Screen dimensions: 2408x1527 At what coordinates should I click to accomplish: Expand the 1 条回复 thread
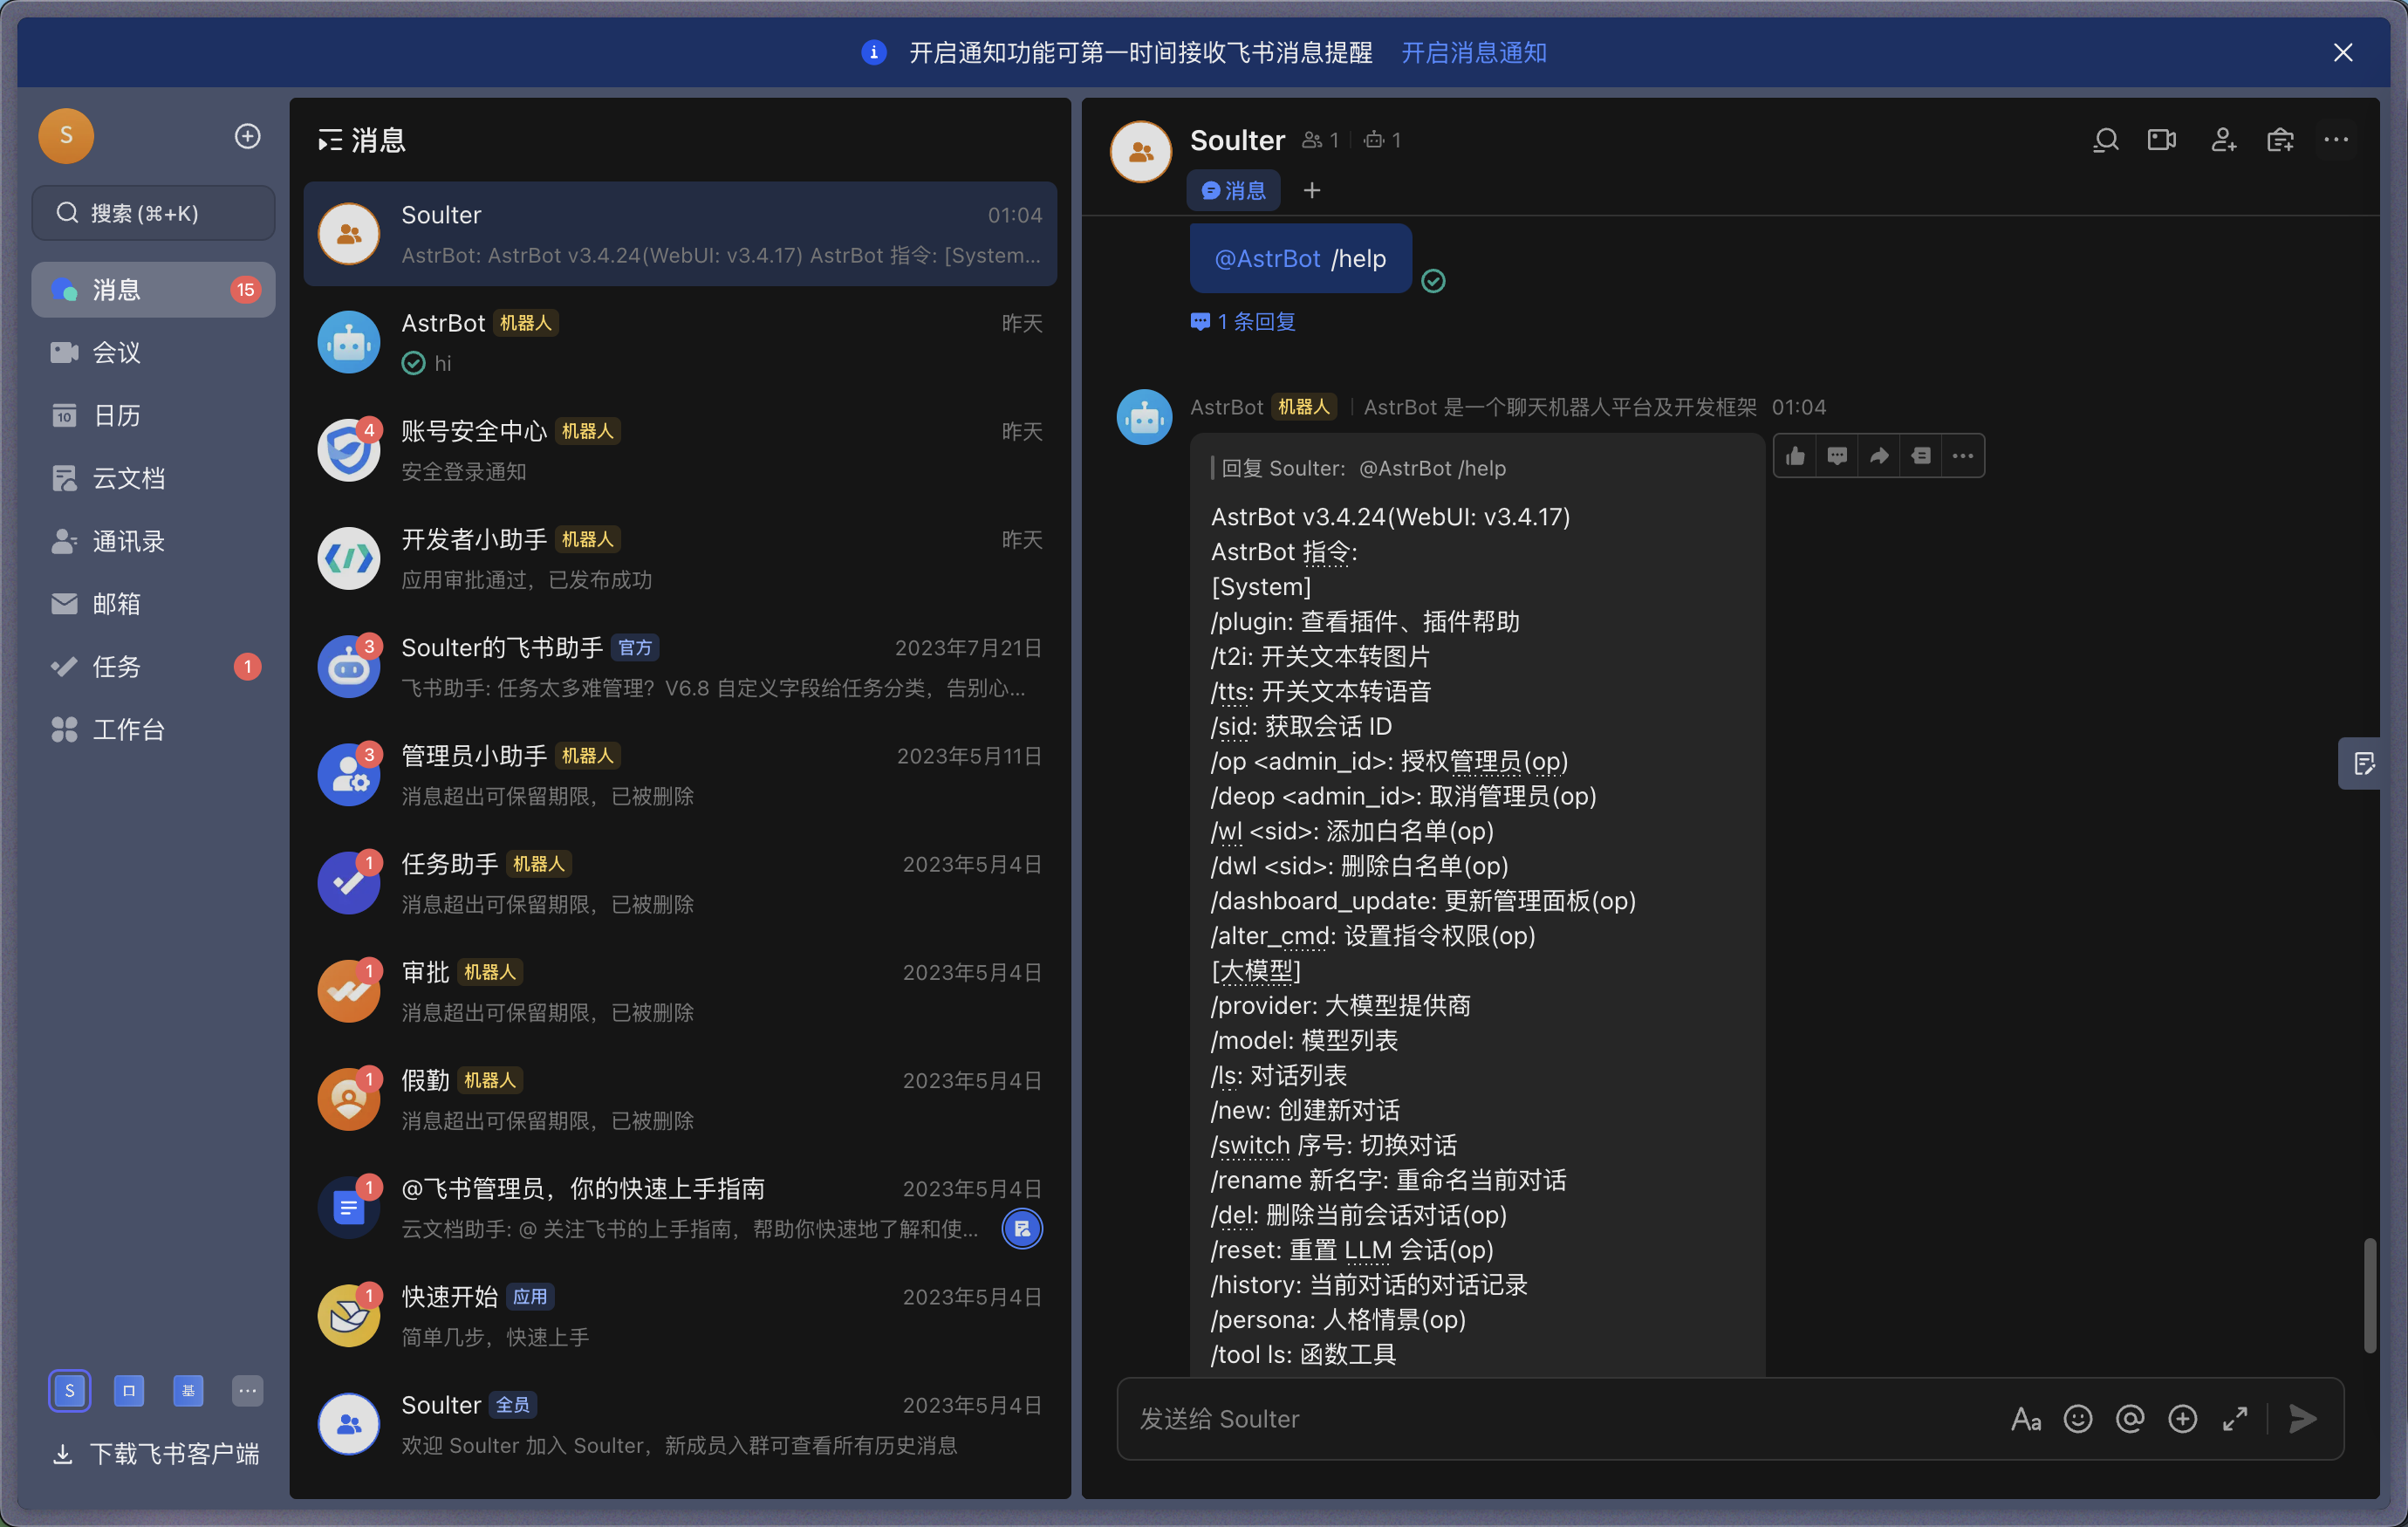click(1242, 321)
